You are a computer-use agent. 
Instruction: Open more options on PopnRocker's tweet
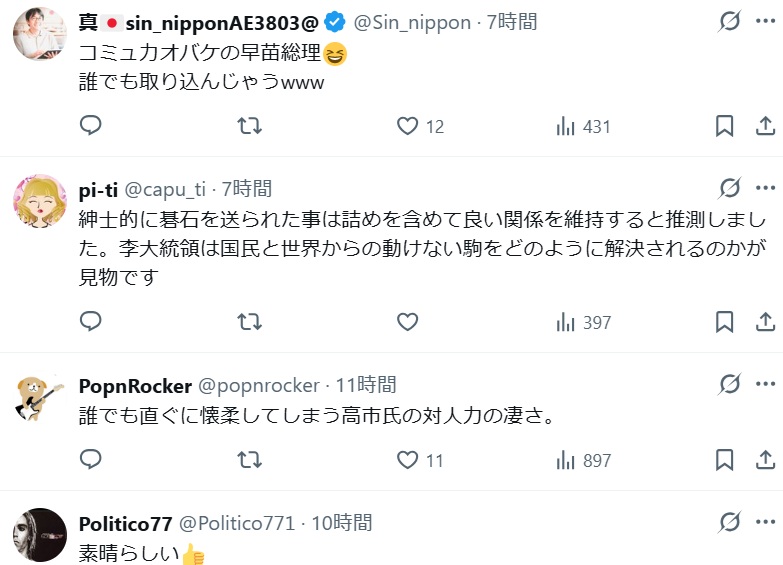[x=765, y=384]
